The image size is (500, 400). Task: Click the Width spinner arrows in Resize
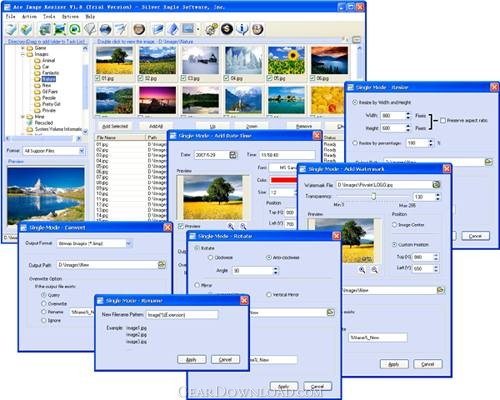coord(408,116)
